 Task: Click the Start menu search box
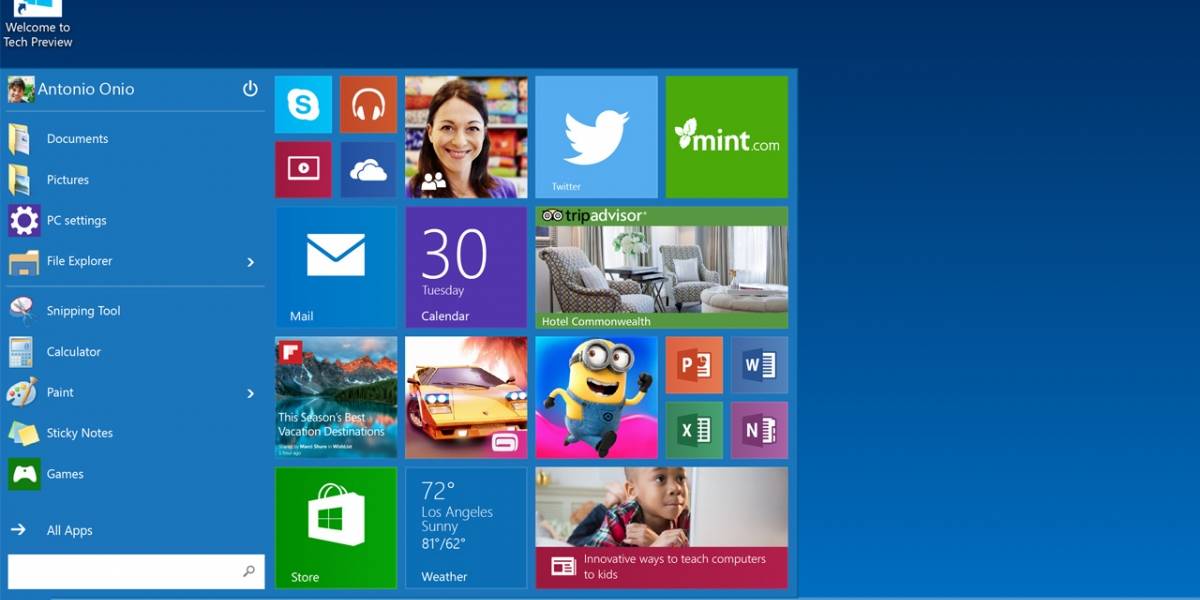[136, 571]
